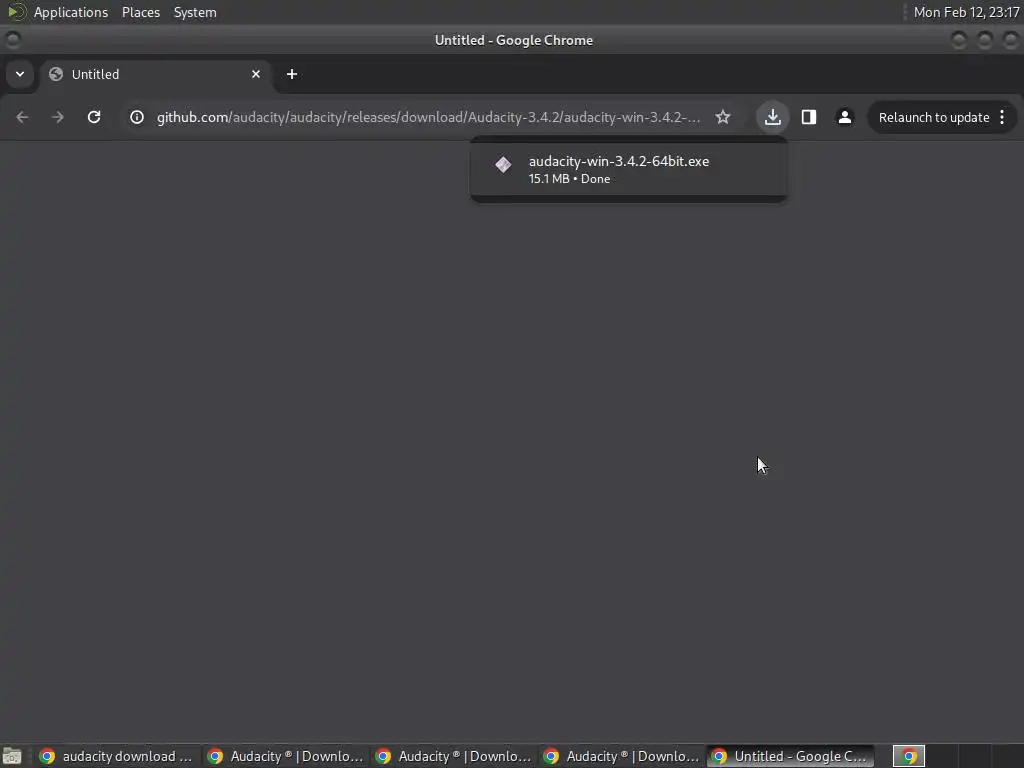Click the '15.1 MB • Done' status text
Screen dimensions: 1024x768
click(569, 179)
